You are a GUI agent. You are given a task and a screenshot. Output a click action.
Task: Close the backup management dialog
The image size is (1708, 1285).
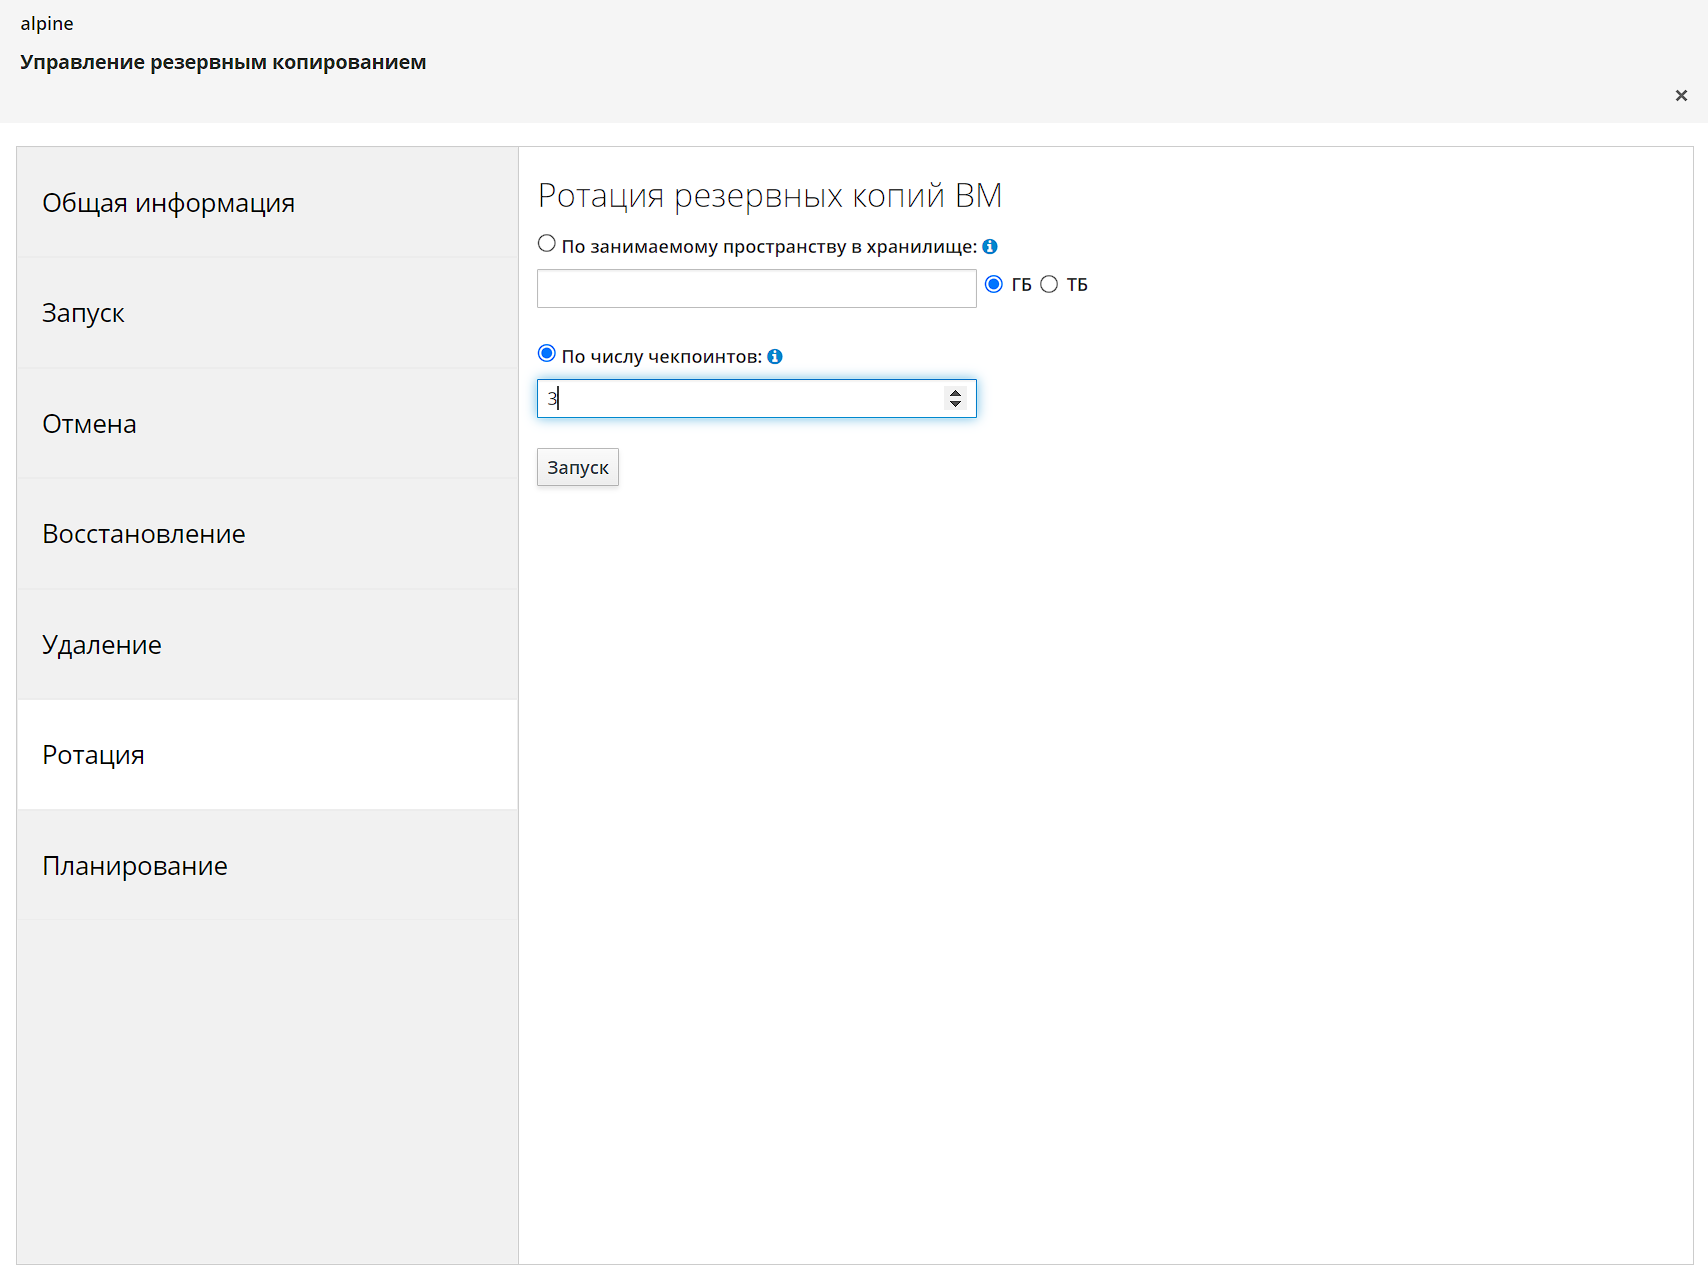[1681, 96]
